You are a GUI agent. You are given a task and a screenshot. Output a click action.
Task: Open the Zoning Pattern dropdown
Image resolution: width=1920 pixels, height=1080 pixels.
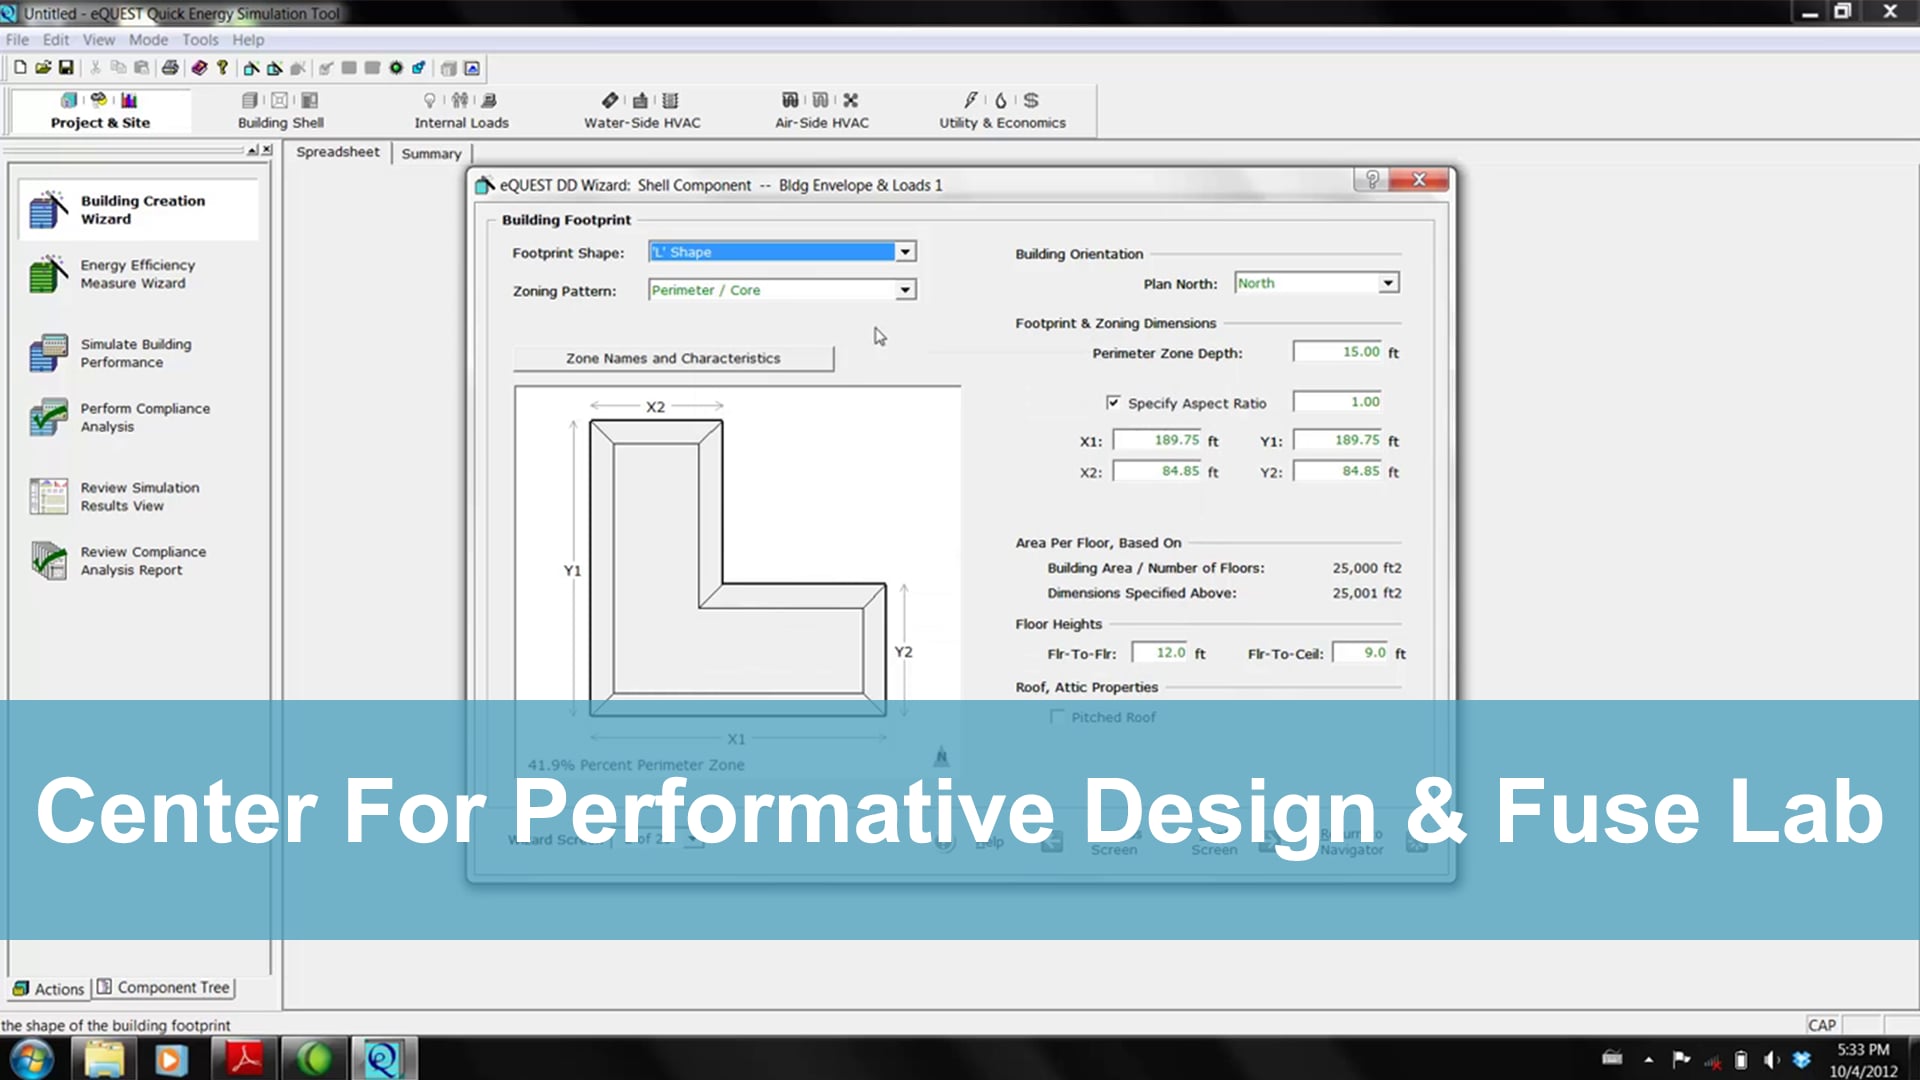[x=903, y=289]
